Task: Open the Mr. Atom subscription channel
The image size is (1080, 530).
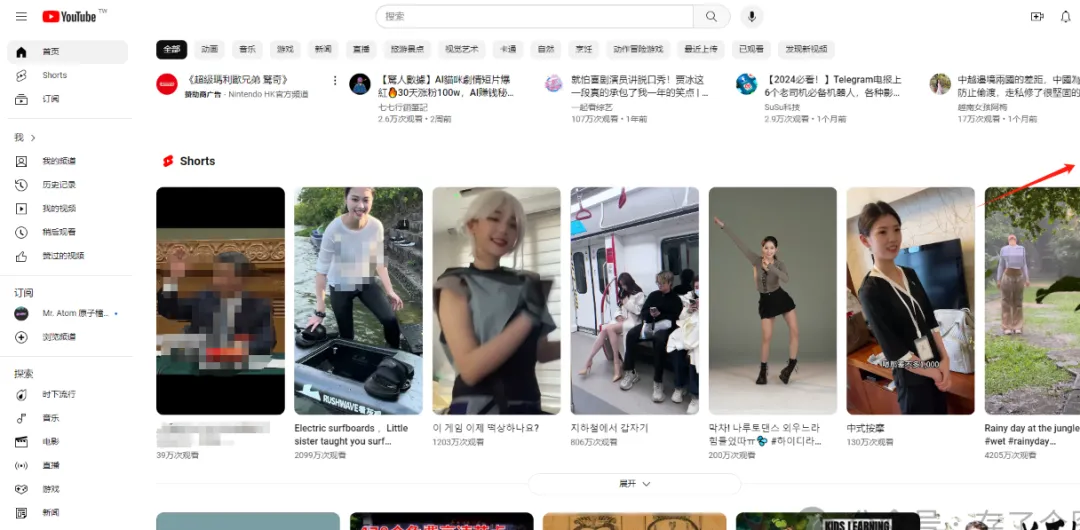Action: (68, 314)
